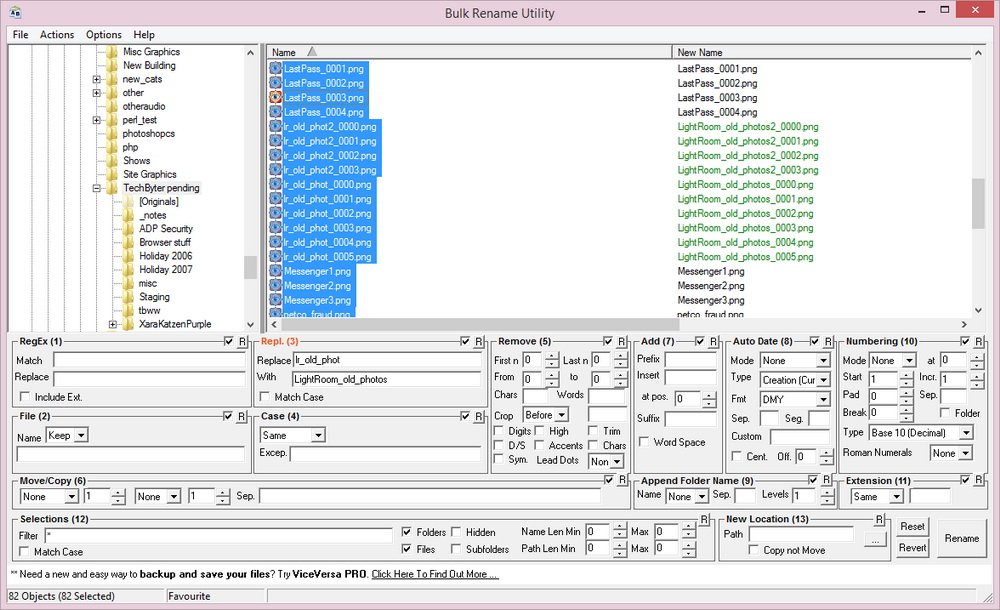Open the File Name Keep dropdown
1000x610 pixels.
point(81,436)
